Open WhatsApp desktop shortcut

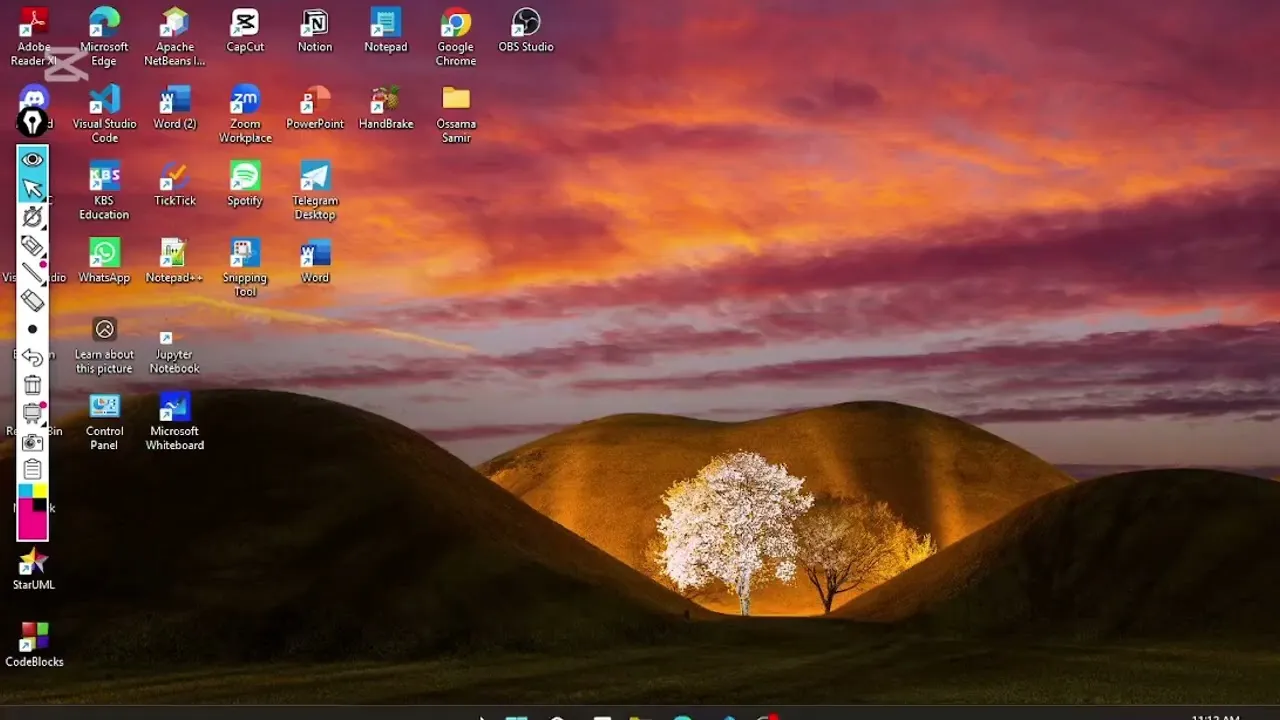tap(104, 261)
